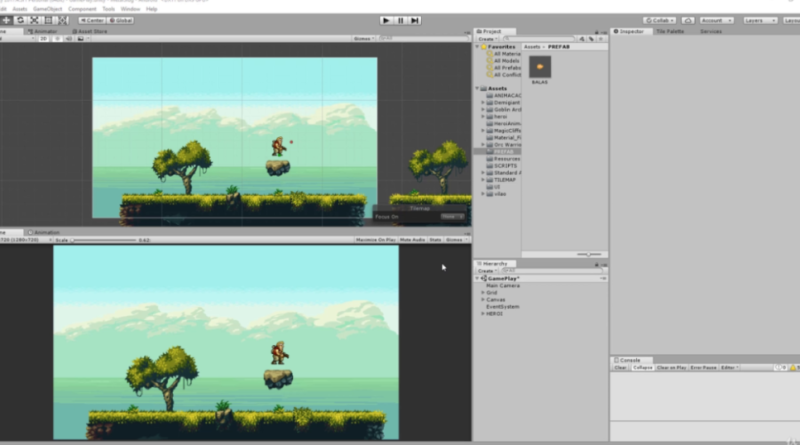Open the Component menu
Viewport: 800px width, 445px height.
pyautogui.click(x=82, y=9)
